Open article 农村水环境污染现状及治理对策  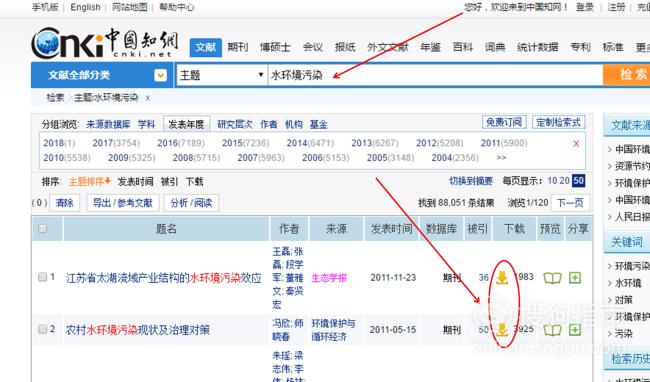[x=138, y=330]
